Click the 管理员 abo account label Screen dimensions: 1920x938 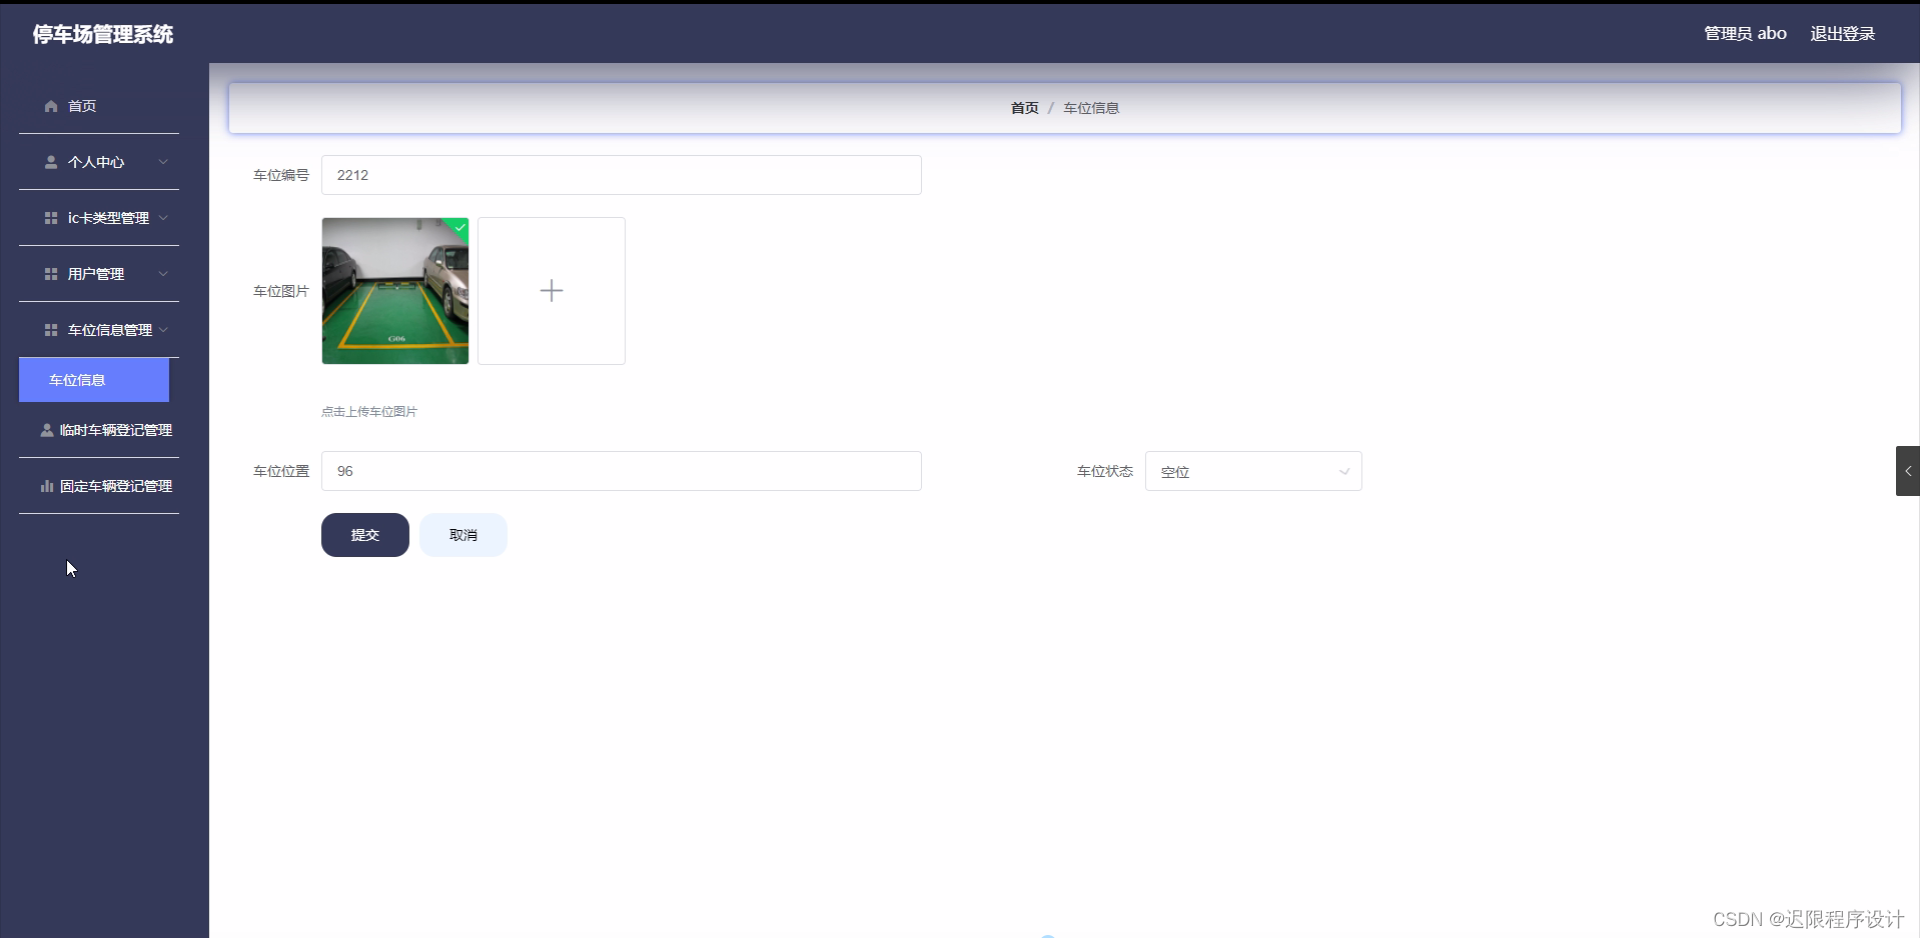coord(1745,34)
